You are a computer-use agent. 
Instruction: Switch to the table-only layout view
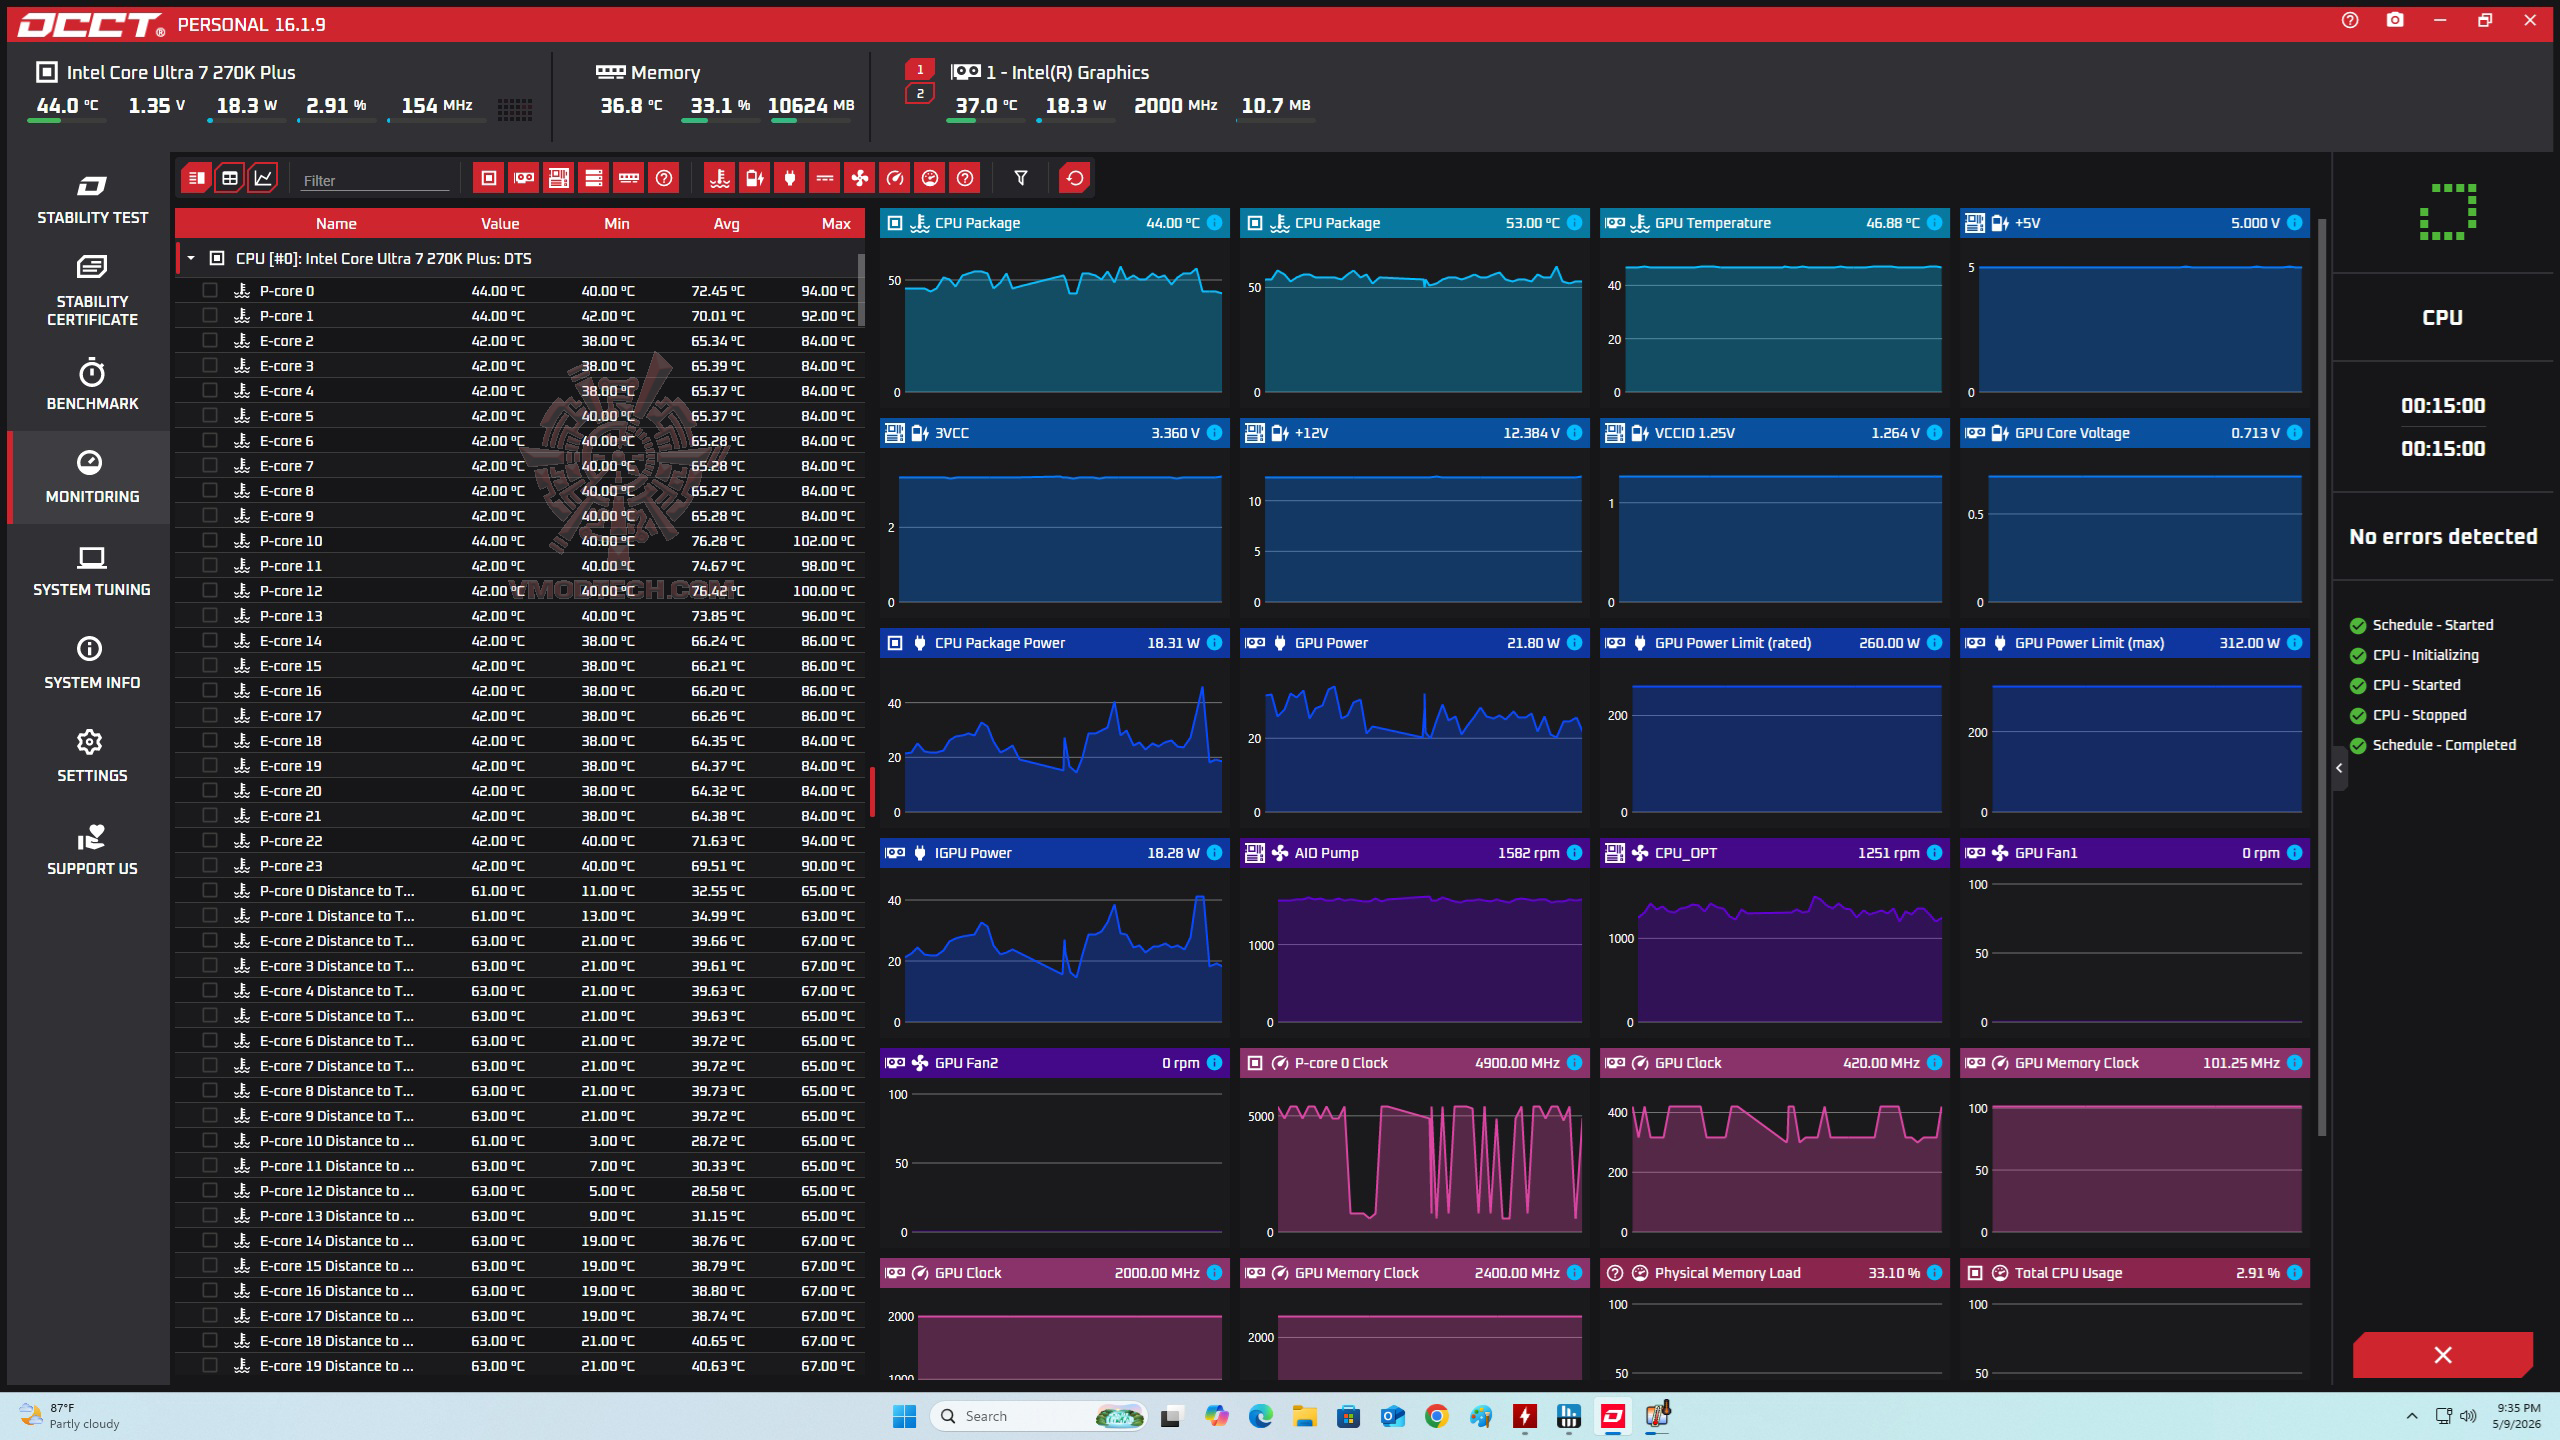coord(230,178)
